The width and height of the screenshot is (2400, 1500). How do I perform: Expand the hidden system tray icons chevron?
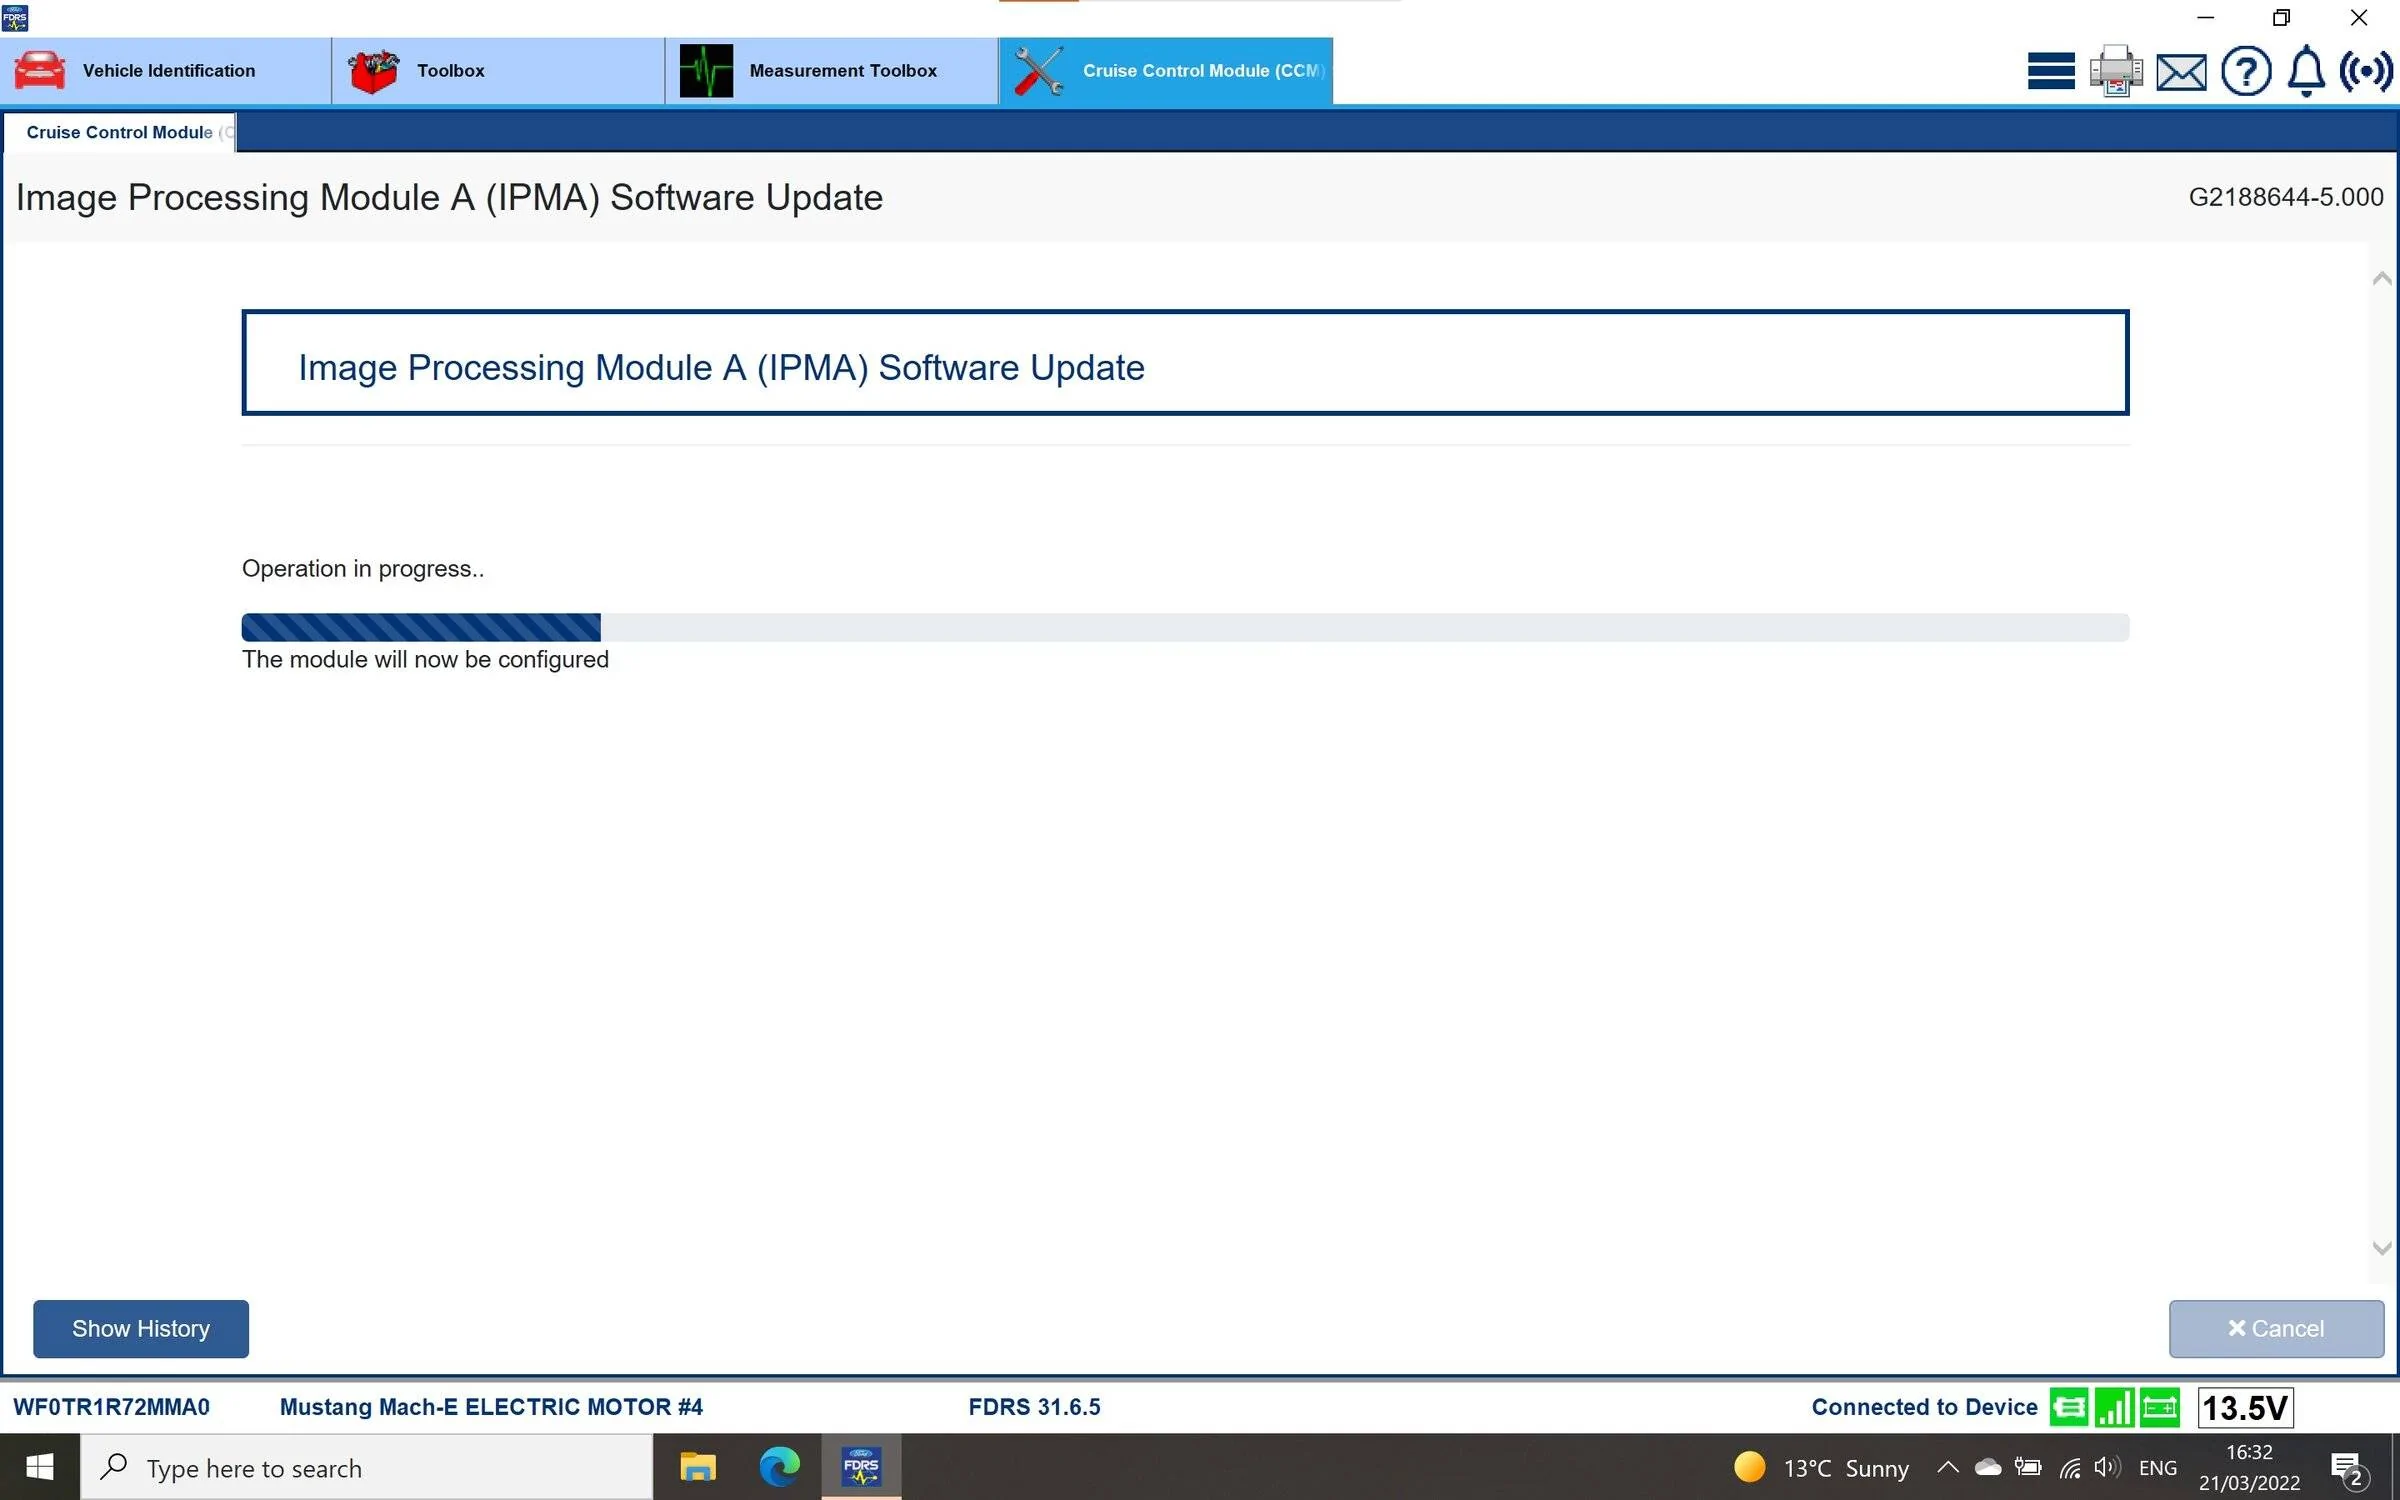(x=1947, y=1467)
